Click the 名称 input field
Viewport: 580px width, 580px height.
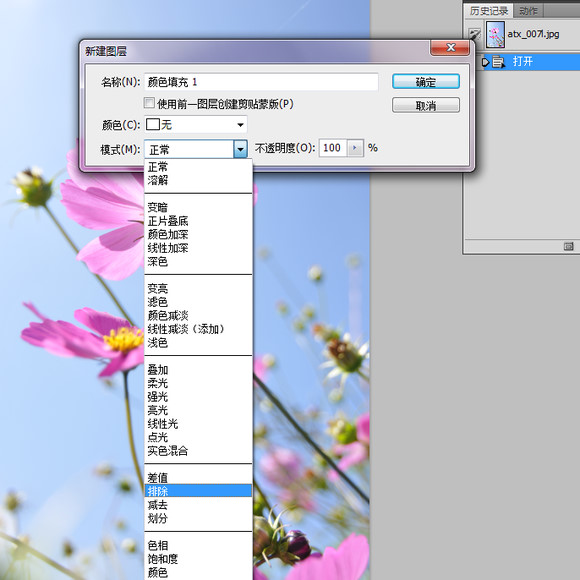[261, 82]
